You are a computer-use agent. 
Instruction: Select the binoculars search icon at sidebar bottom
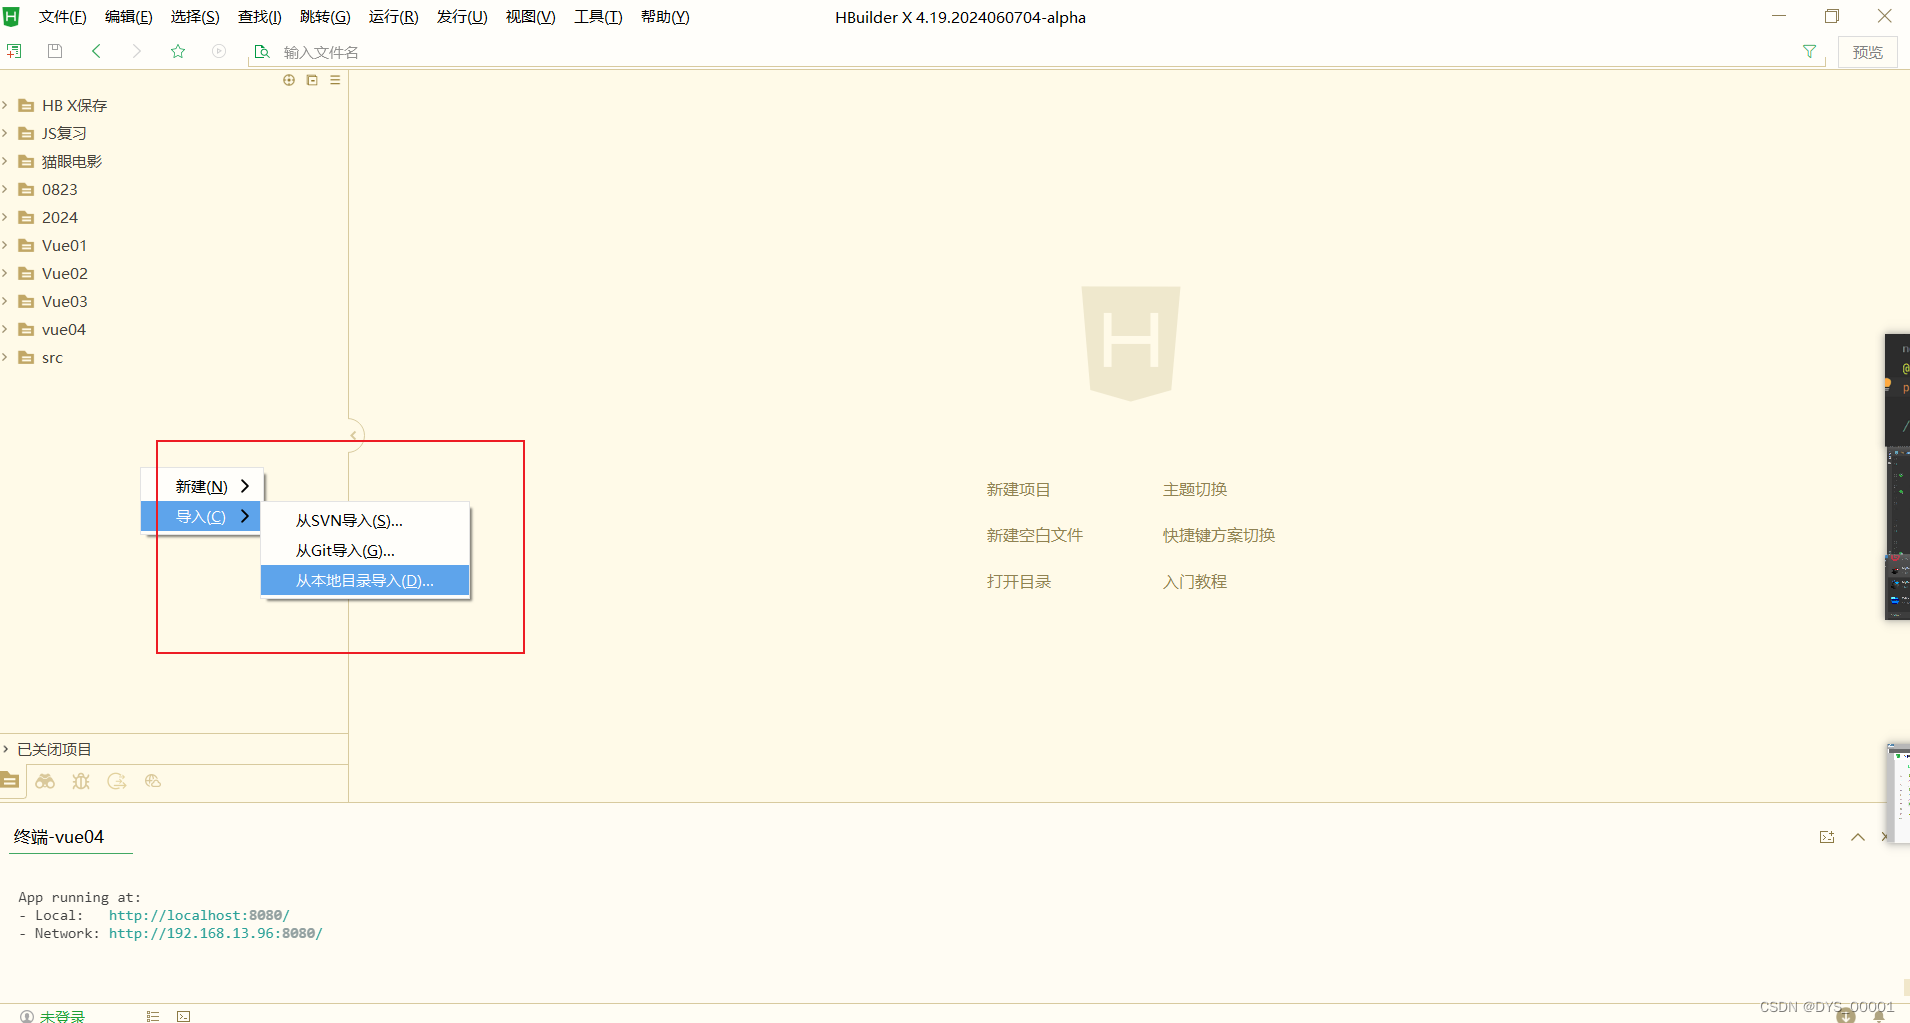(x=45, y=781)
